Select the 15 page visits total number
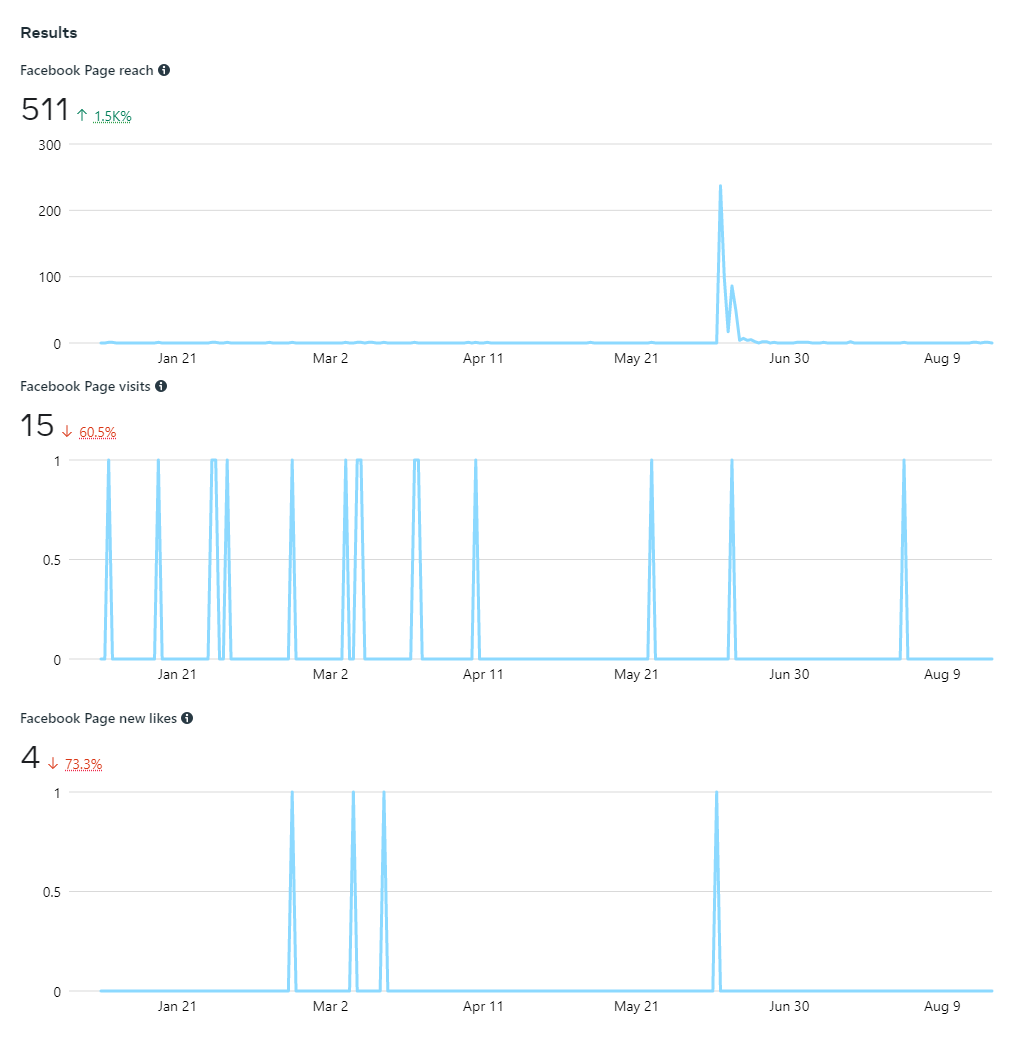Viewport: 1036px width, 1060px height. tap(37, 426)
